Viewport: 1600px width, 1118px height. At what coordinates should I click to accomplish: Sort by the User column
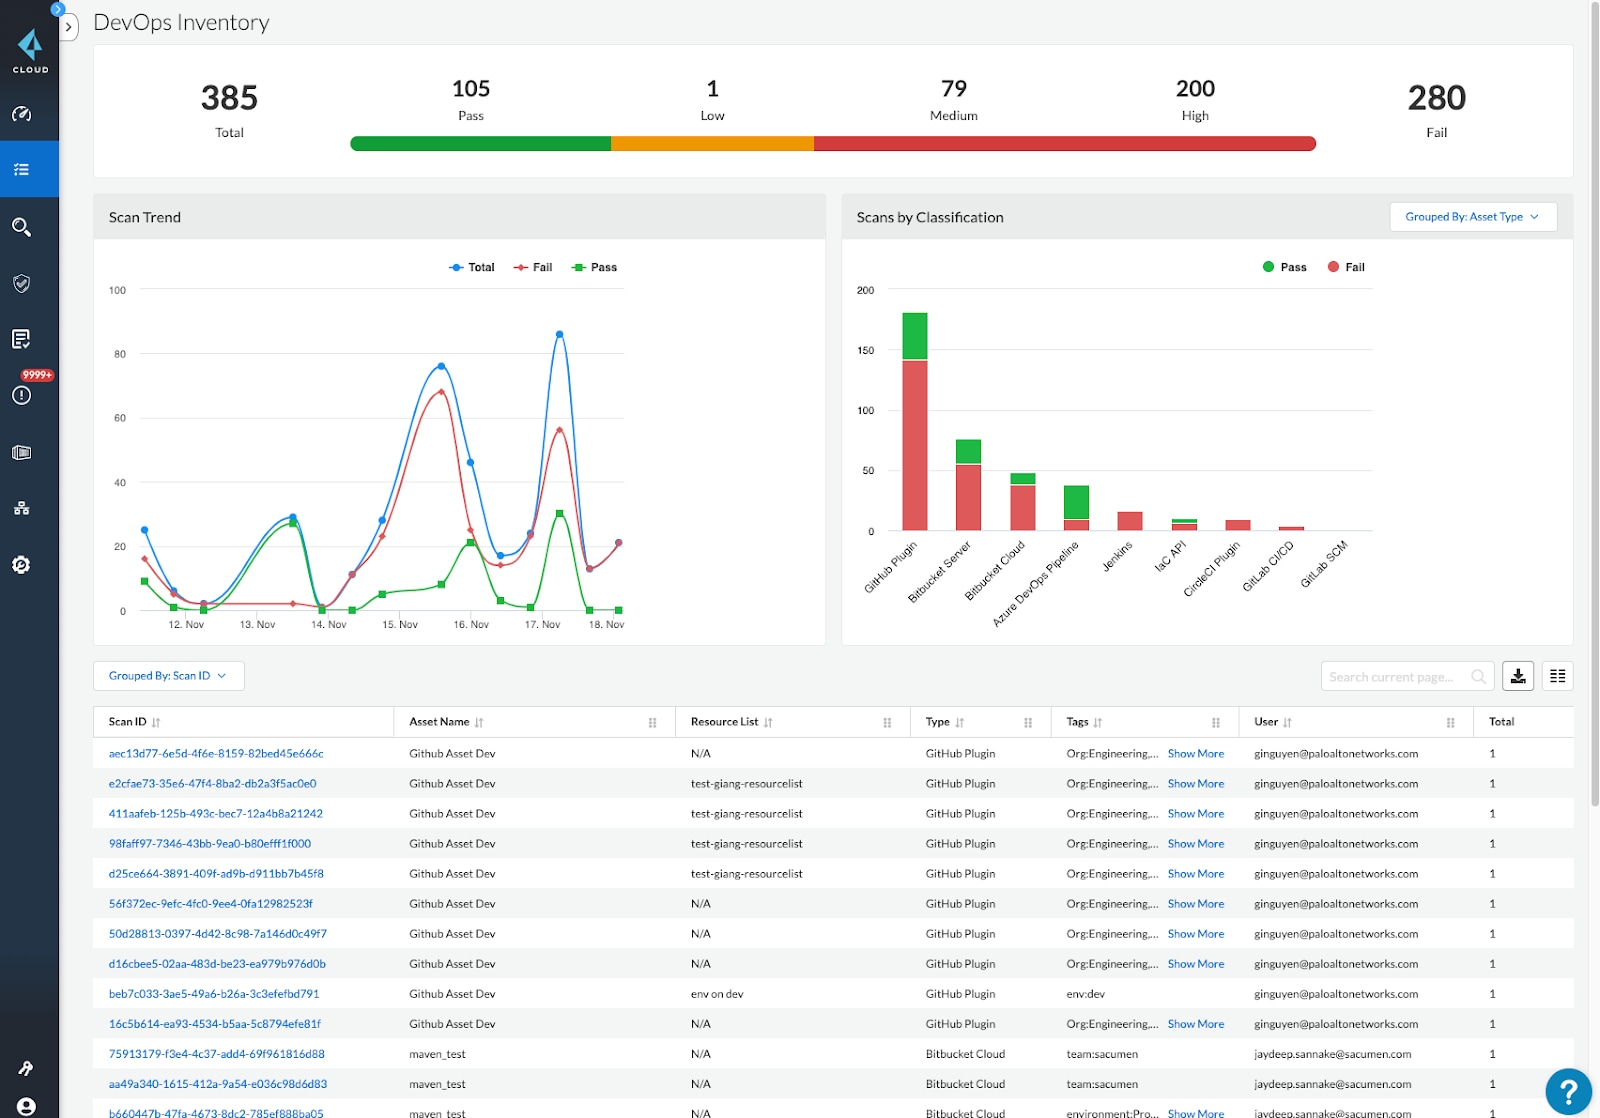tap(1288, 722)
